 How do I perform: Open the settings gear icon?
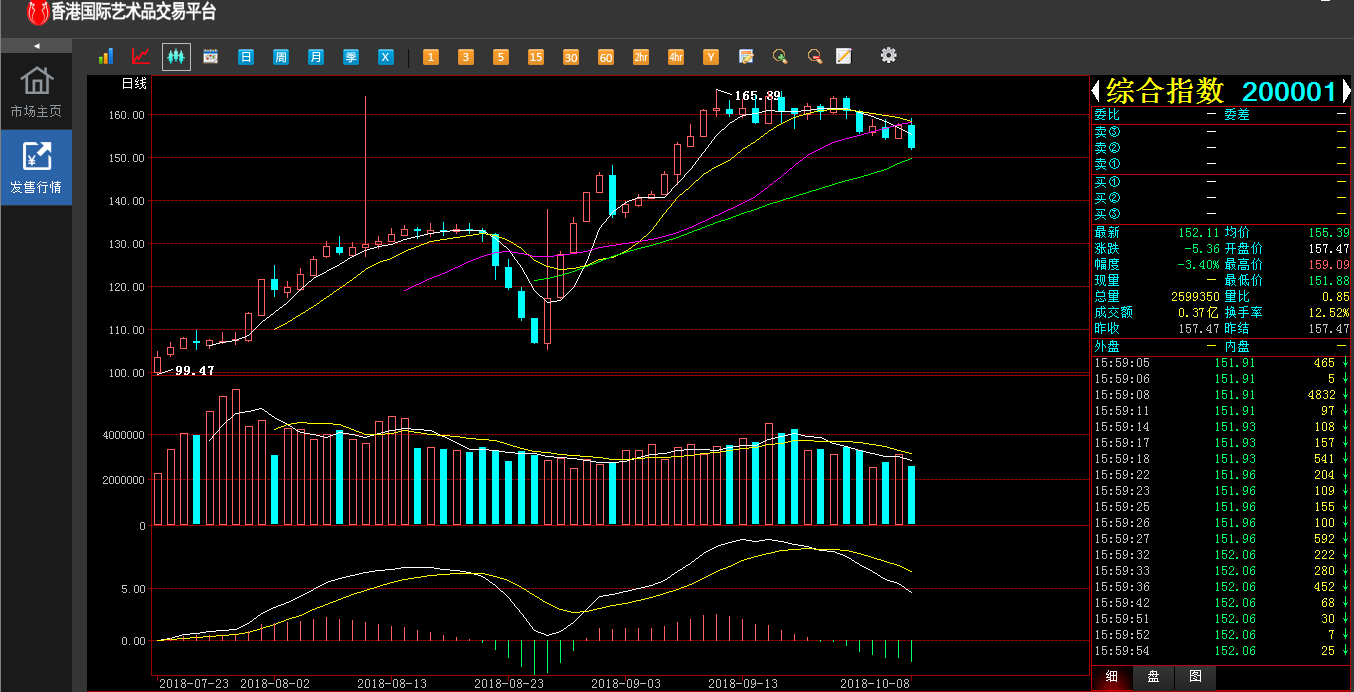[x=888, y=55]
